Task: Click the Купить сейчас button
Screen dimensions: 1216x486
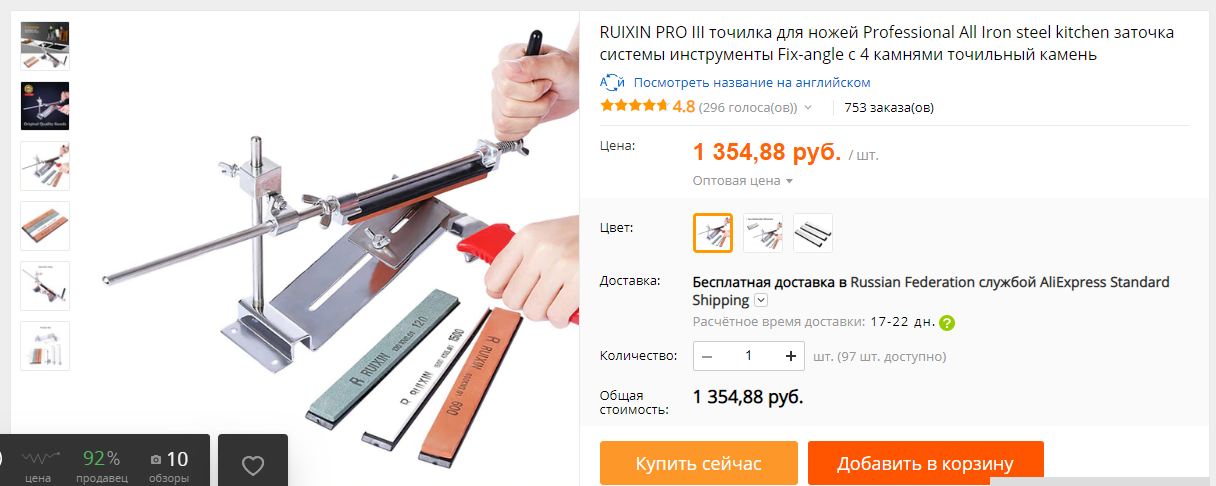Action: coord(699,463)
